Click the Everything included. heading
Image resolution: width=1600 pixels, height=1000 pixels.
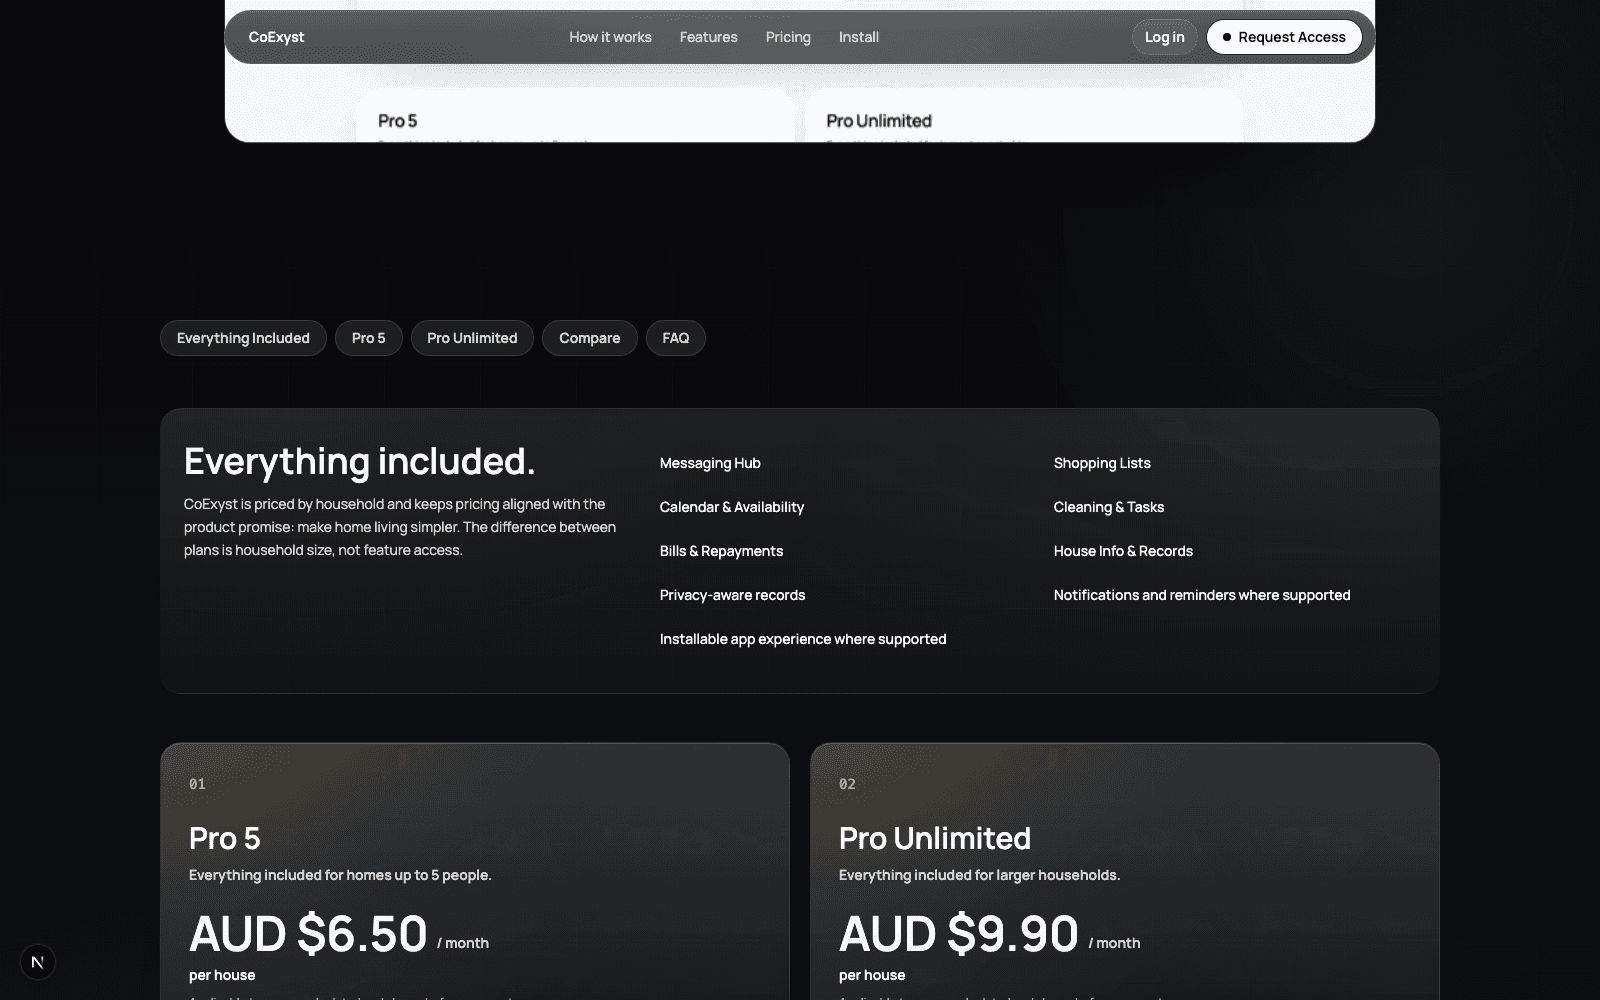coord(359,461)
